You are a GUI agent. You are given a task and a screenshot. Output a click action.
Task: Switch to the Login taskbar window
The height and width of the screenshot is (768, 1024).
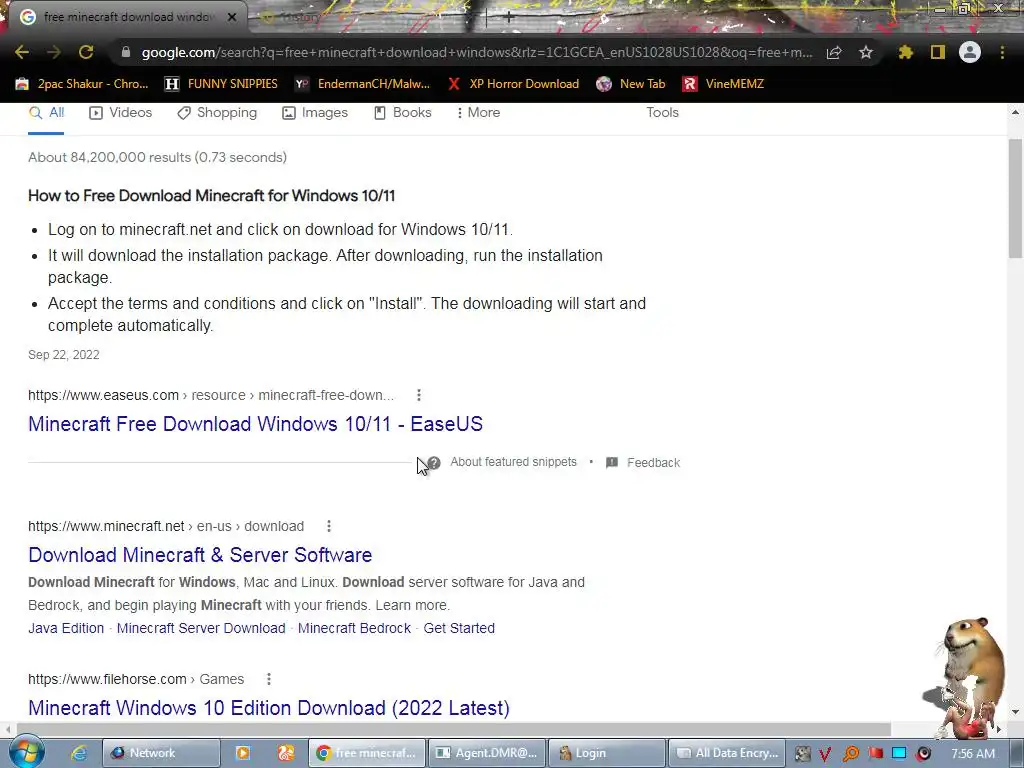[607, 753]
